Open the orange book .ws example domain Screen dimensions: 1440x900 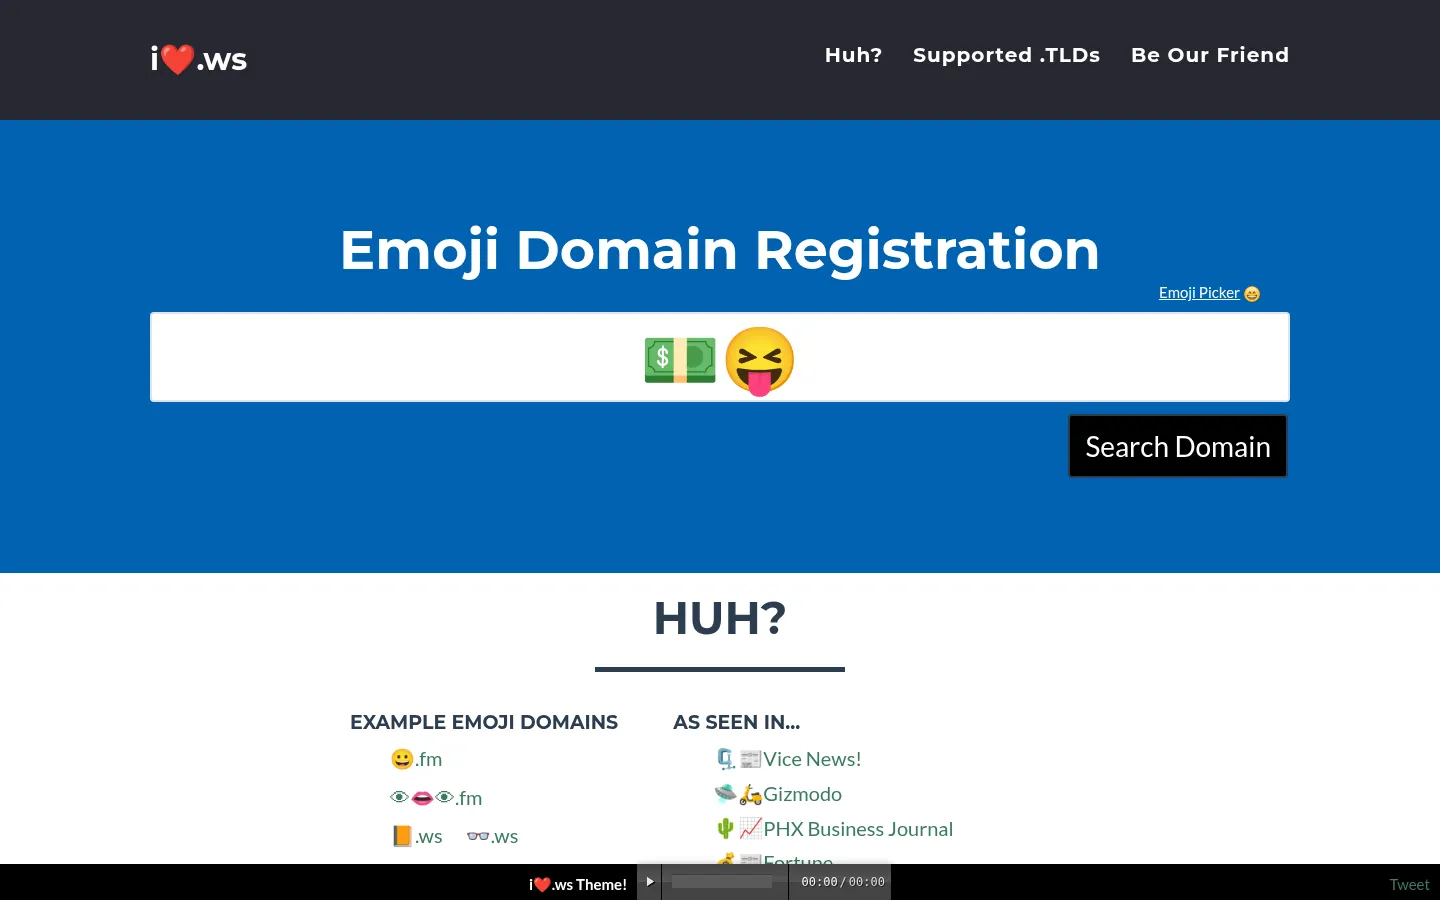point(417,836)
